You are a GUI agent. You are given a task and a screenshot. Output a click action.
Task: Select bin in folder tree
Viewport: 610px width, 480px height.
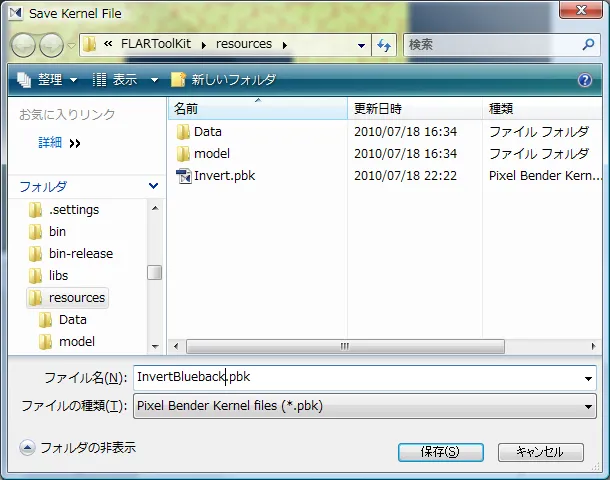[x=57, y=232]
